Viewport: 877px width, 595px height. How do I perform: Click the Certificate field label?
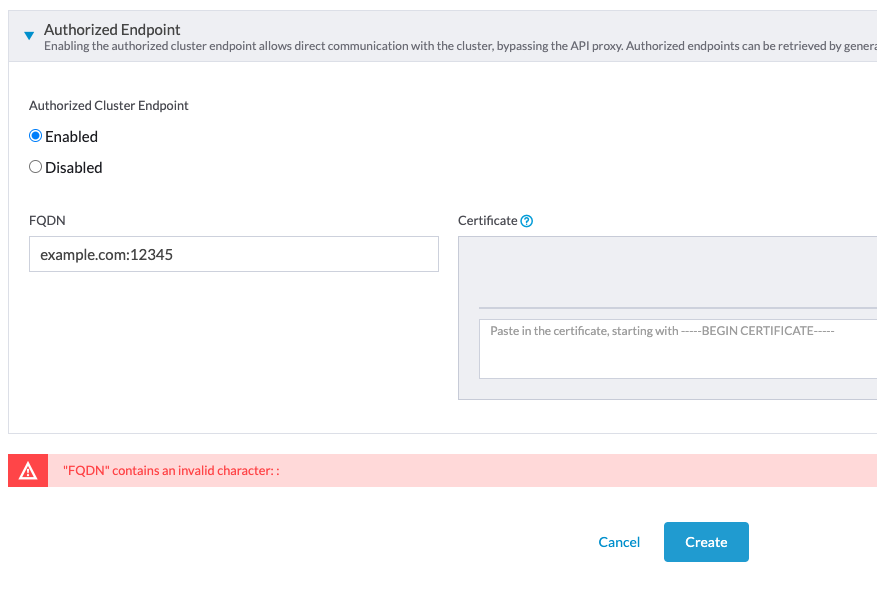[x=489, y=220]
